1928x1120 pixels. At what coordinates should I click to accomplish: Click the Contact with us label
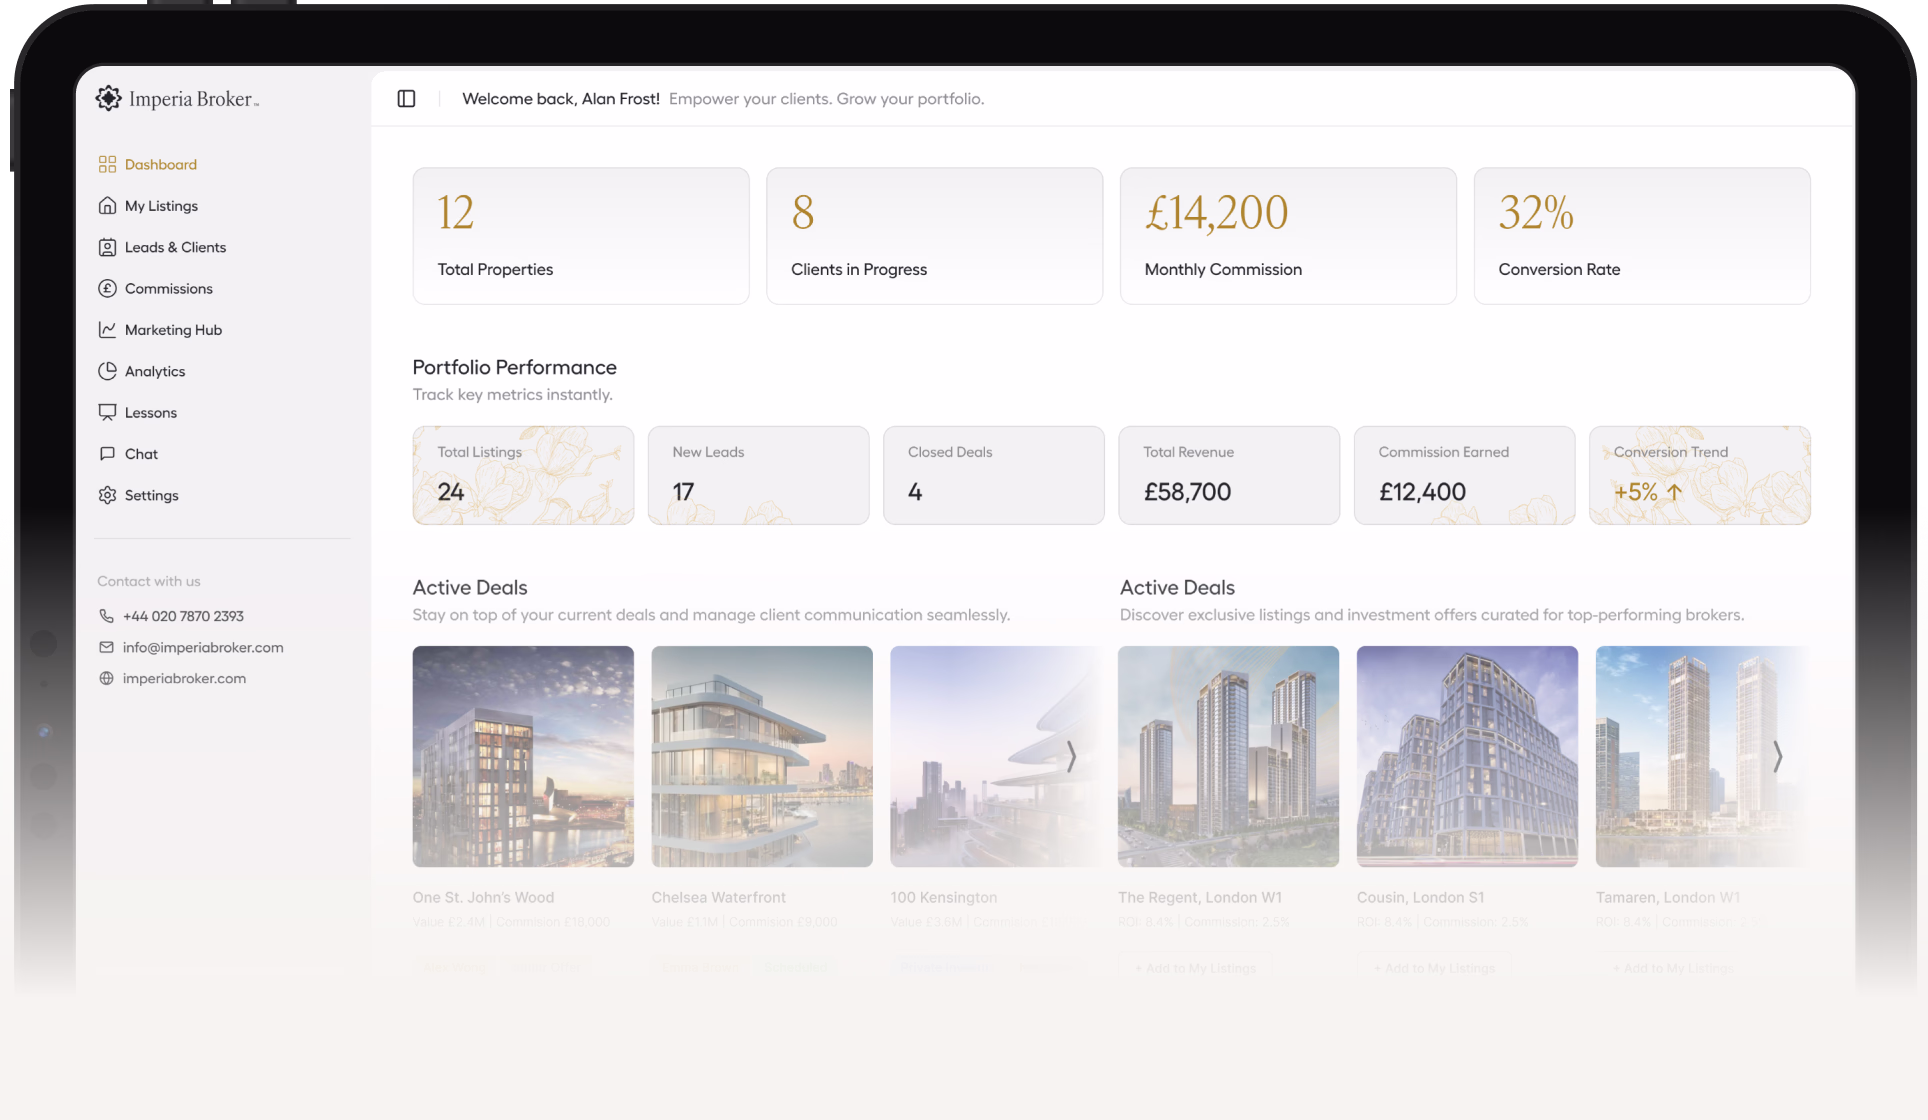pyautogui.click(x=149, y=581)
